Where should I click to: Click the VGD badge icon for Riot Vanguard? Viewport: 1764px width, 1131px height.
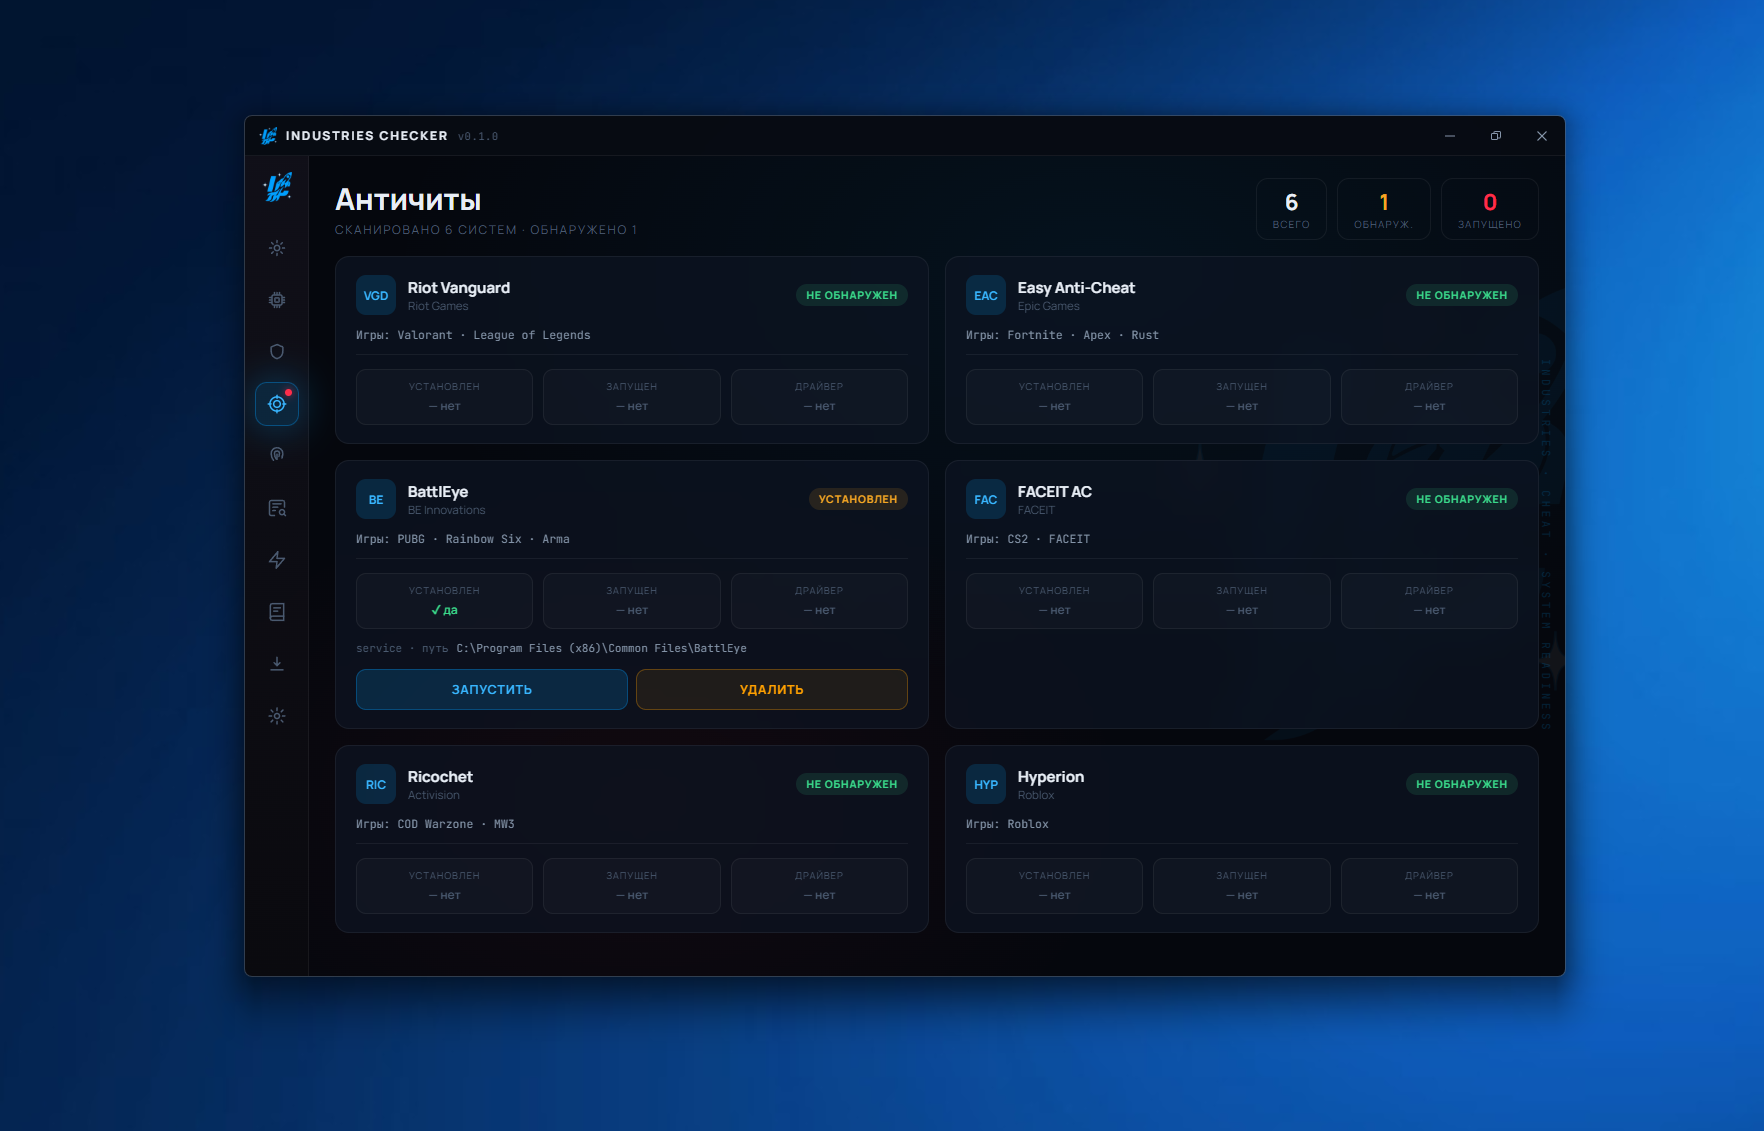click(376, 295)
